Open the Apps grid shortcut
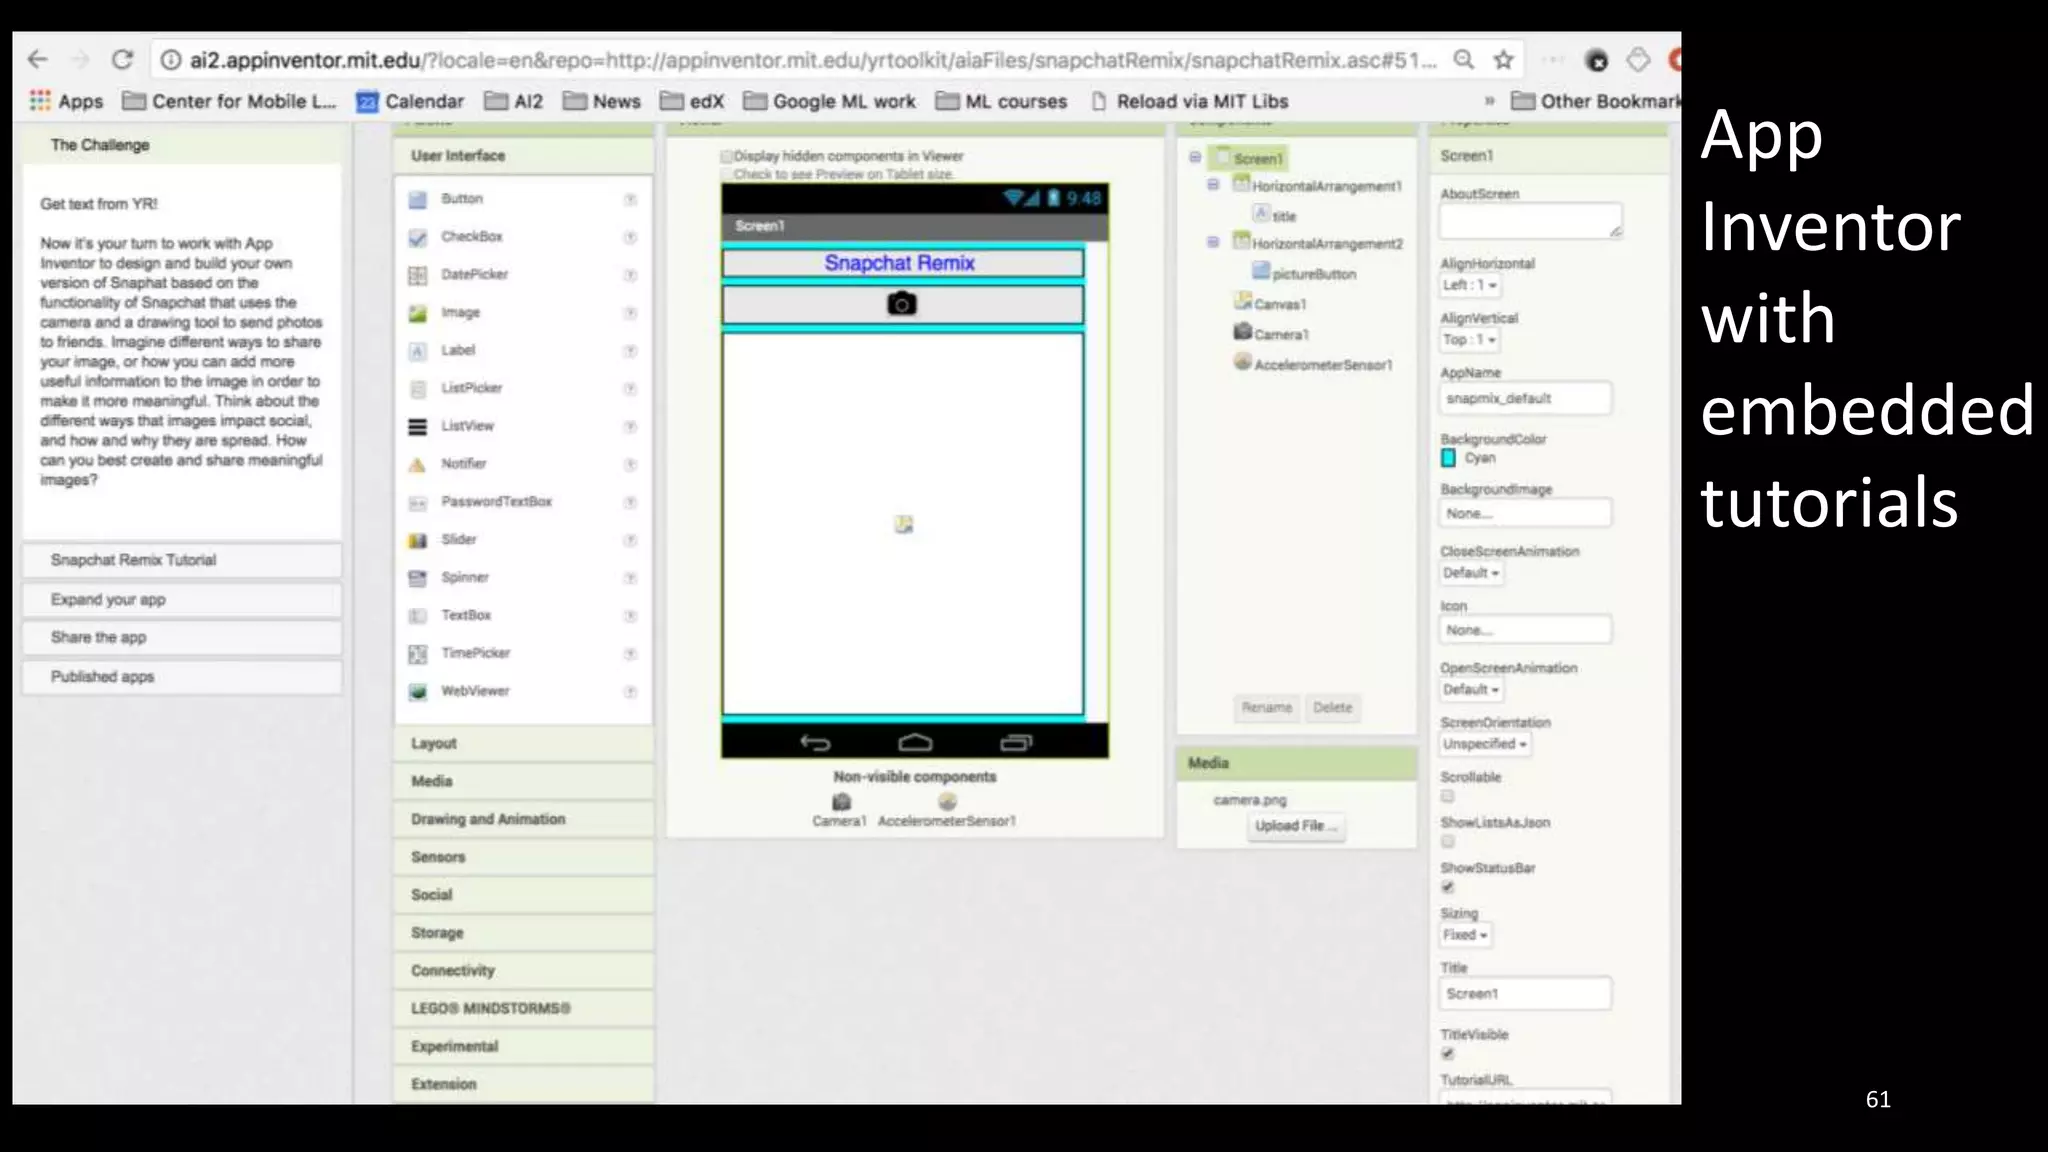Image resolution: width=2048 pixels, height=1152 pixels. pyautogui.click(x=66, y=101)
